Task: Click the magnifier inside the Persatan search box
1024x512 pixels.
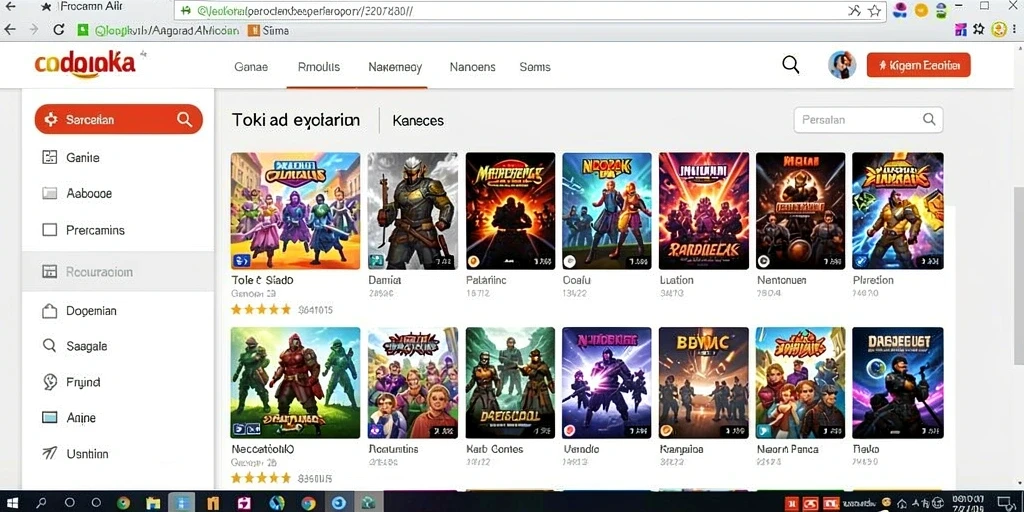Action: 929,120
